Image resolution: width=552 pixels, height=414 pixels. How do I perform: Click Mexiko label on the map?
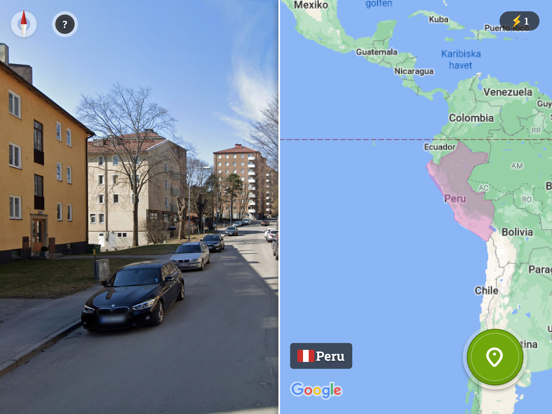coord(311,5)
